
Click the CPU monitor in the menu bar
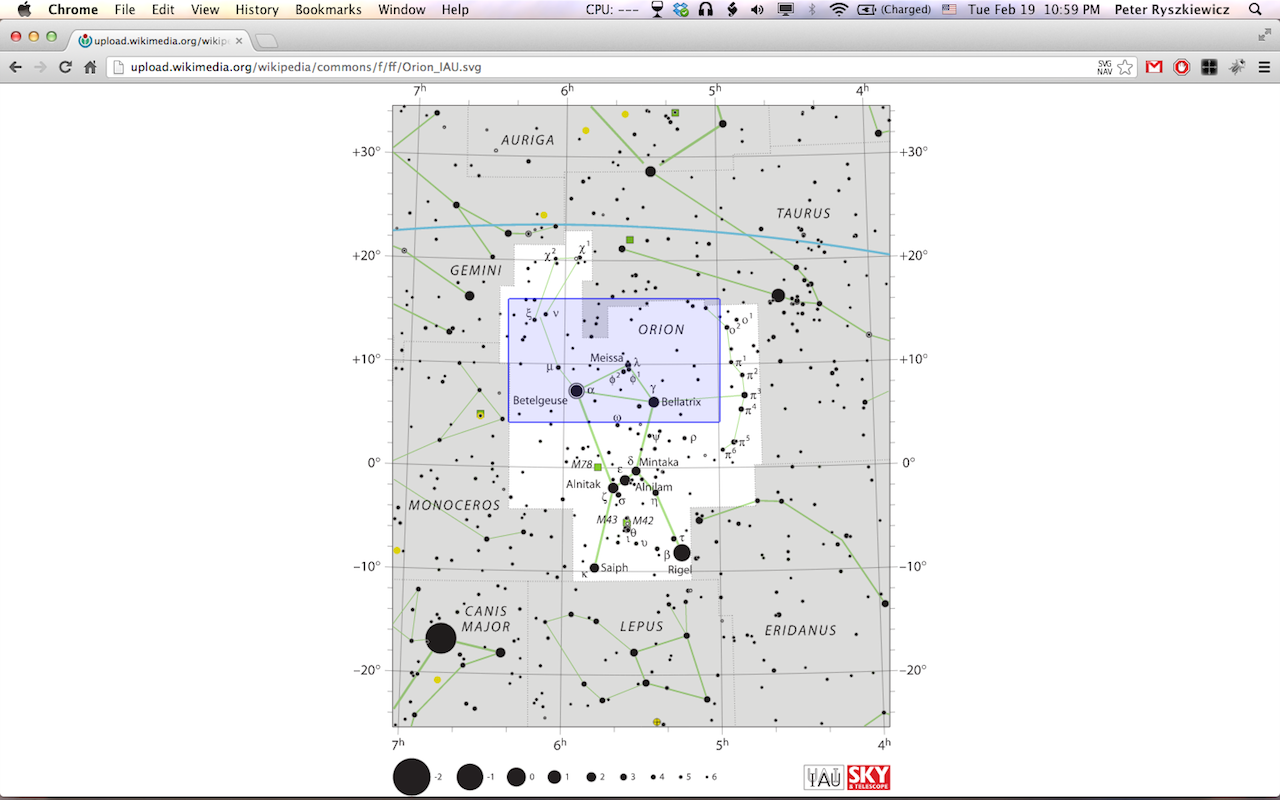pyautogui.click(x=612, y=9)
